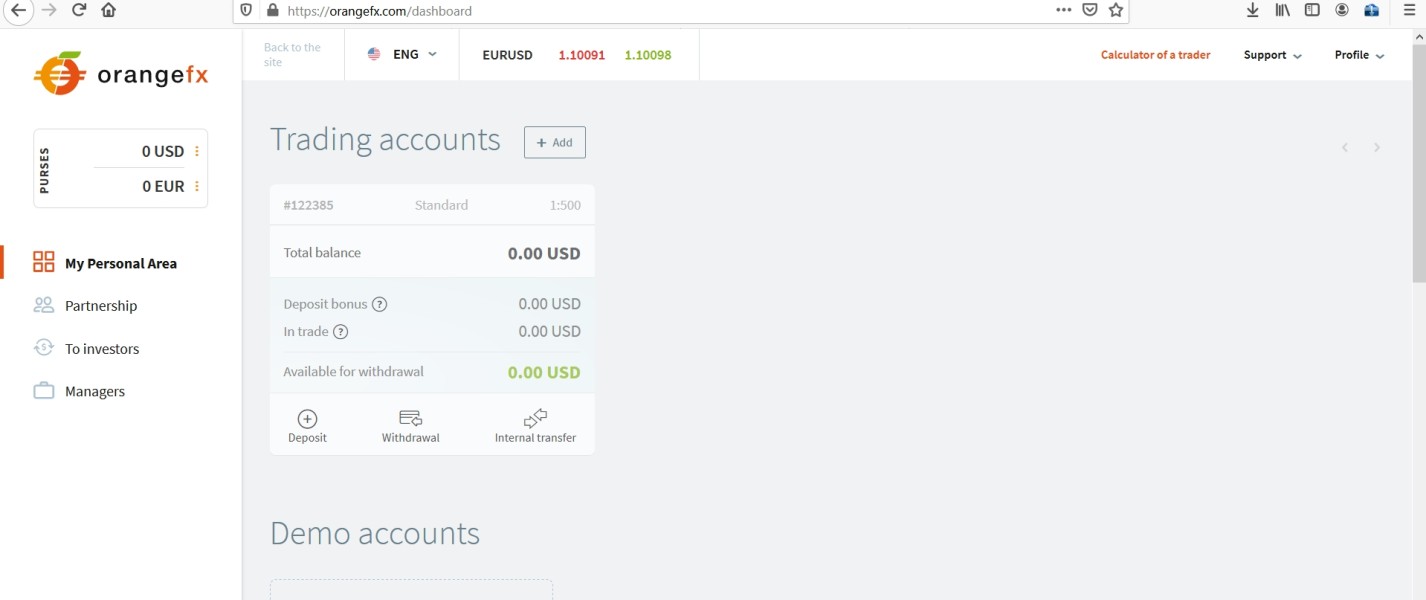The width and height of the screenshot is (1426, 600).
Task: Open the EUR purse options dots
Action: pos(197,186)
